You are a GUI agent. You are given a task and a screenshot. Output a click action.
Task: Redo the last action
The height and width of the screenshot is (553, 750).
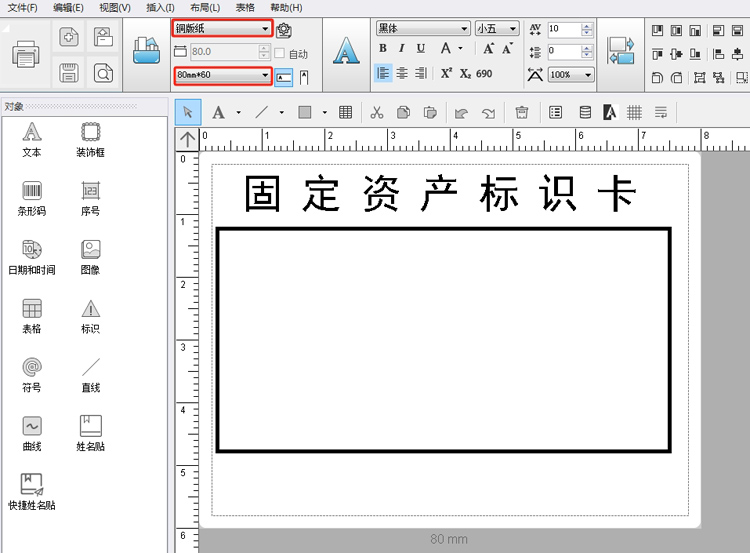[488, 113]
